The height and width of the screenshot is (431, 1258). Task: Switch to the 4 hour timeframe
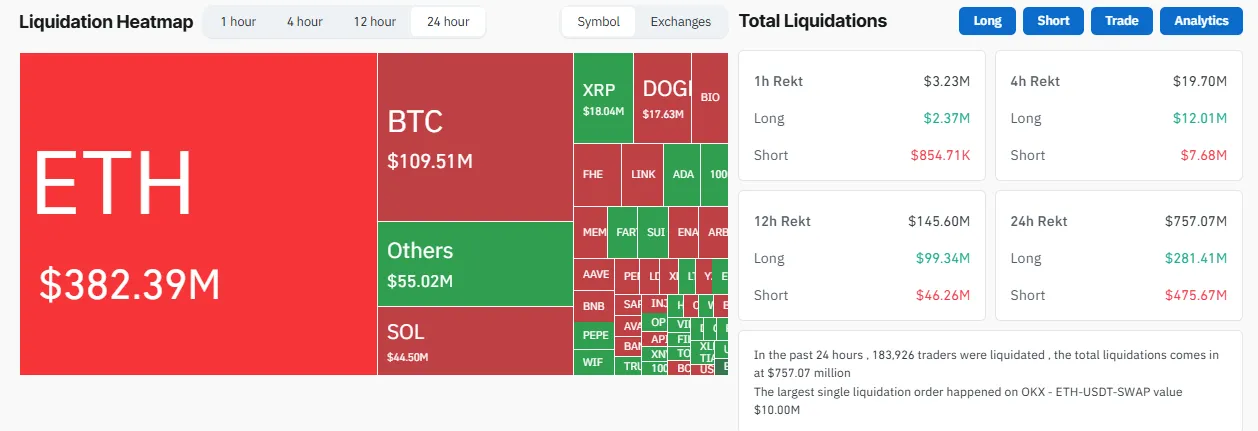304,21
